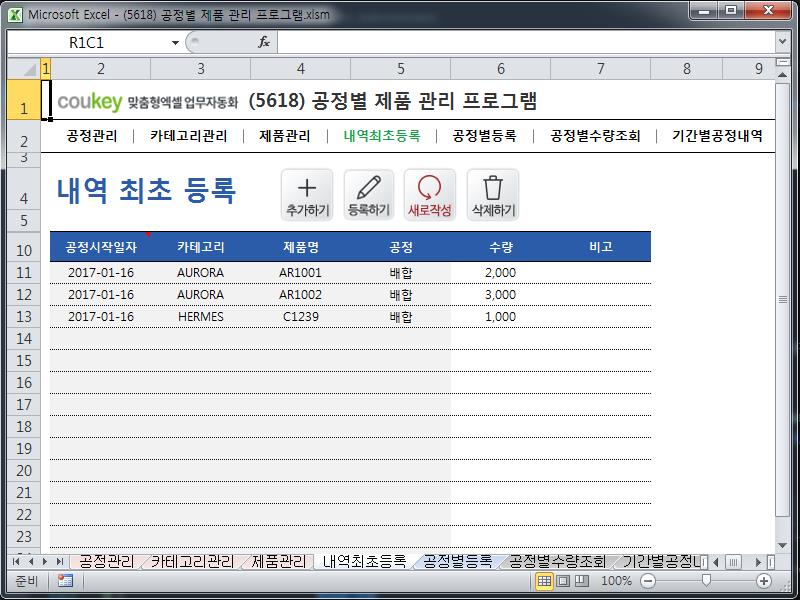Select row header 15
The image size is (800, 600).
24,361
